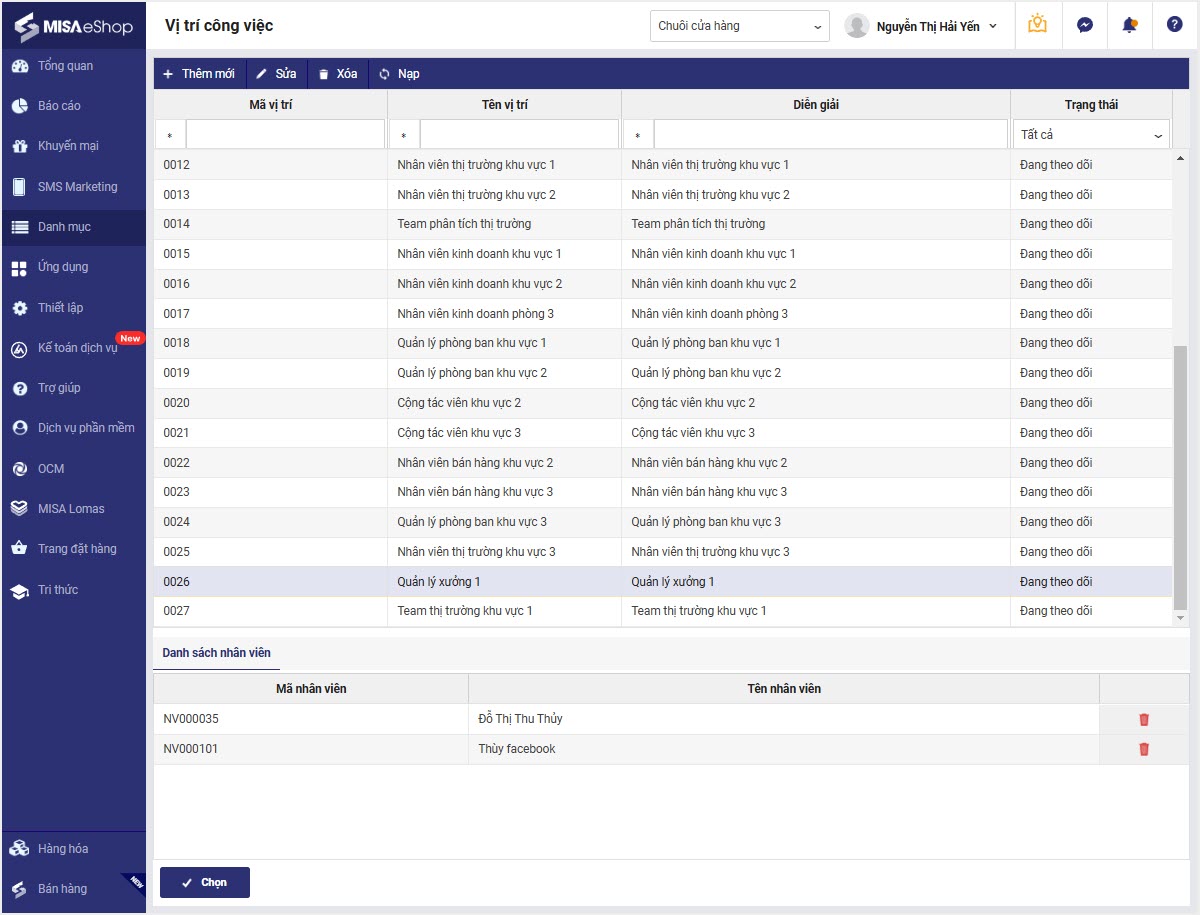Open Thiết lập gear icon
The height and width of the screenshot is (915, 1200).
tap(19, 308)
